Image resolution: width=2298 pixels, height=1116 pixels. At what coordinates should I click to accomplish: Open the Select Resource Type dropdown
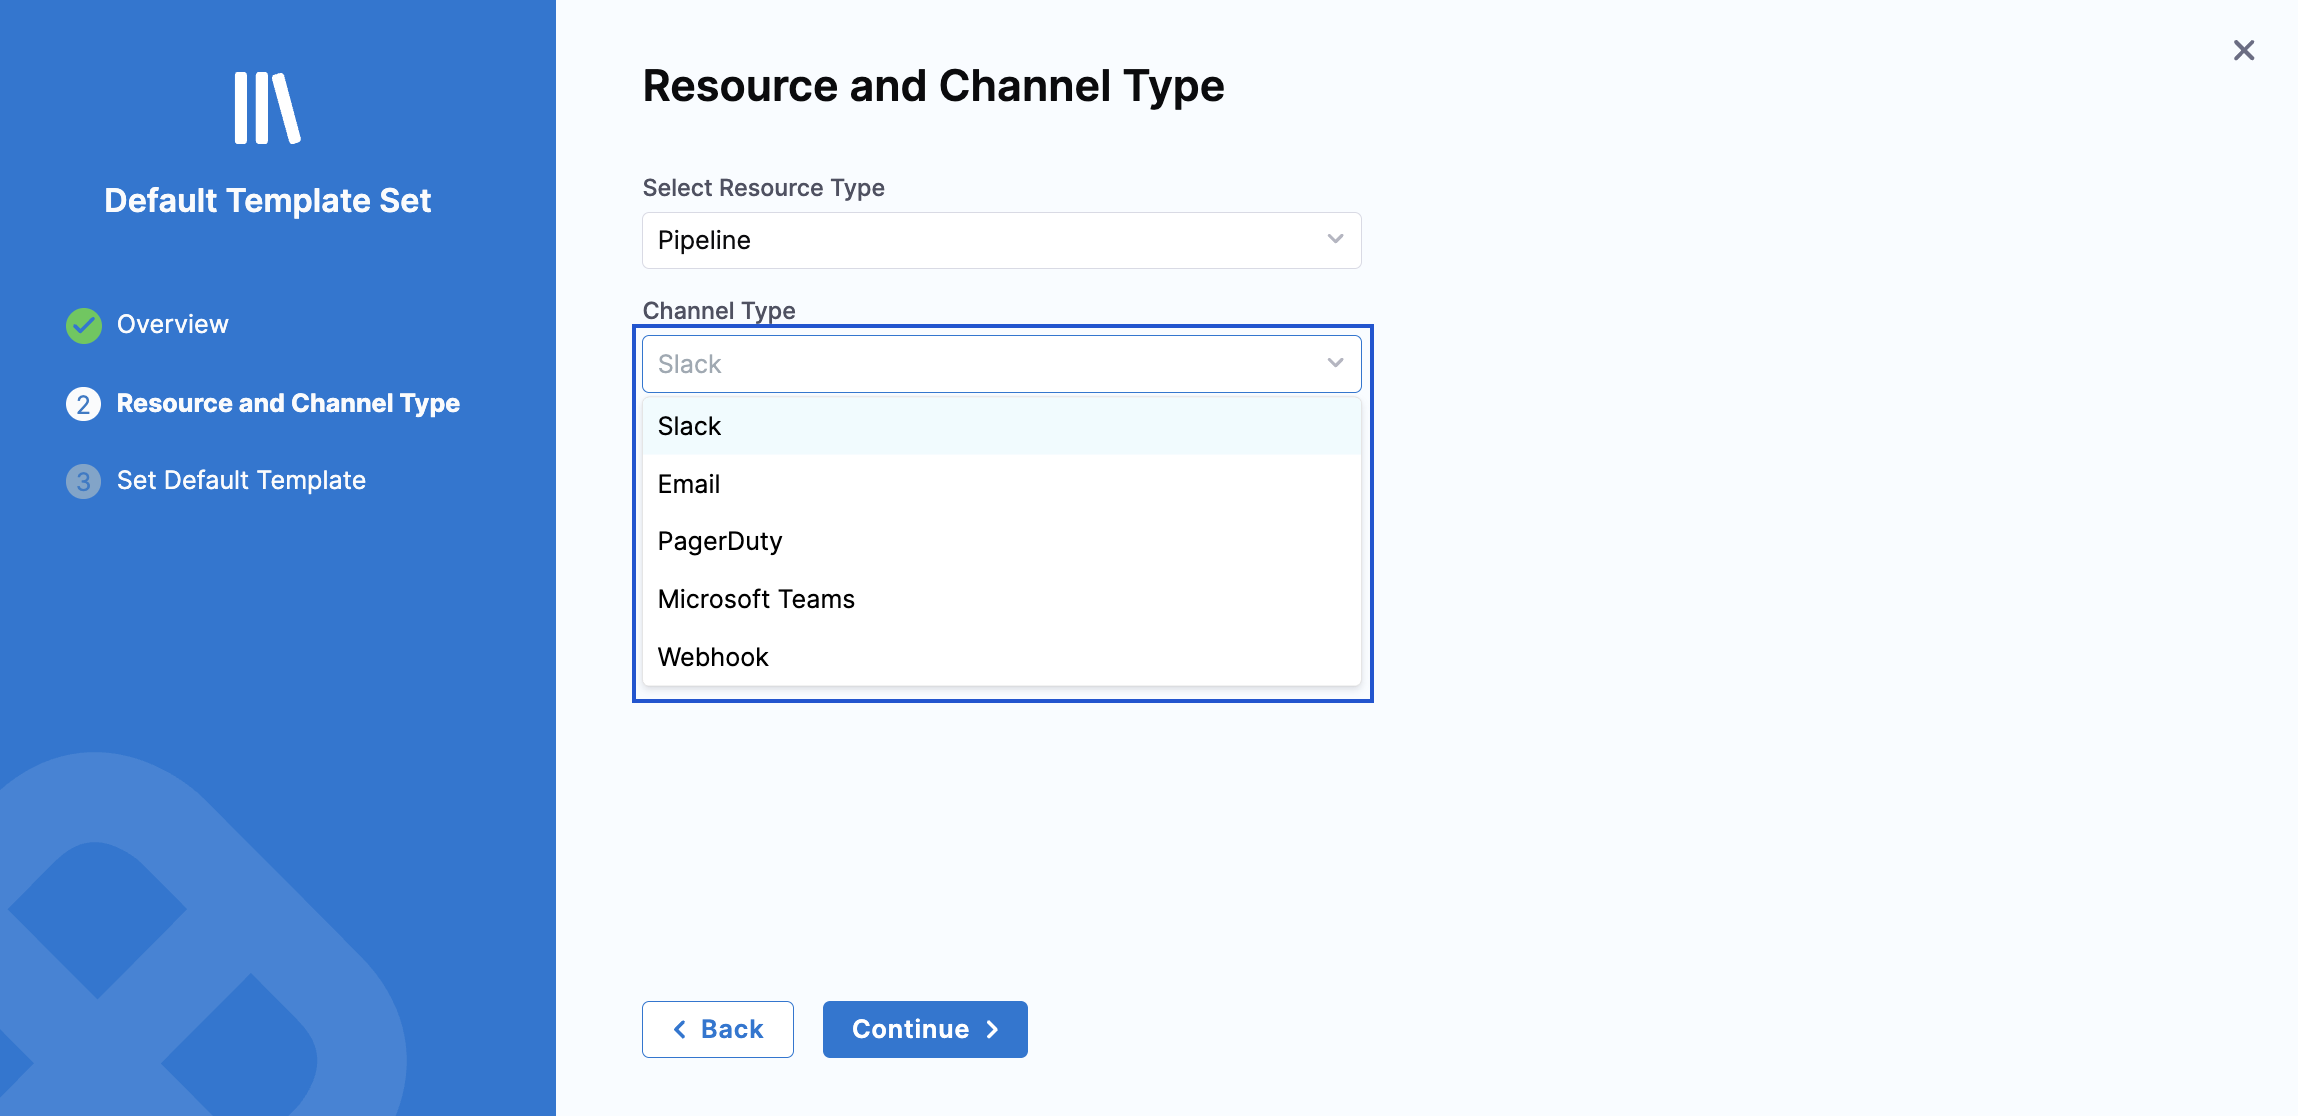click(x=1000, y=240)
